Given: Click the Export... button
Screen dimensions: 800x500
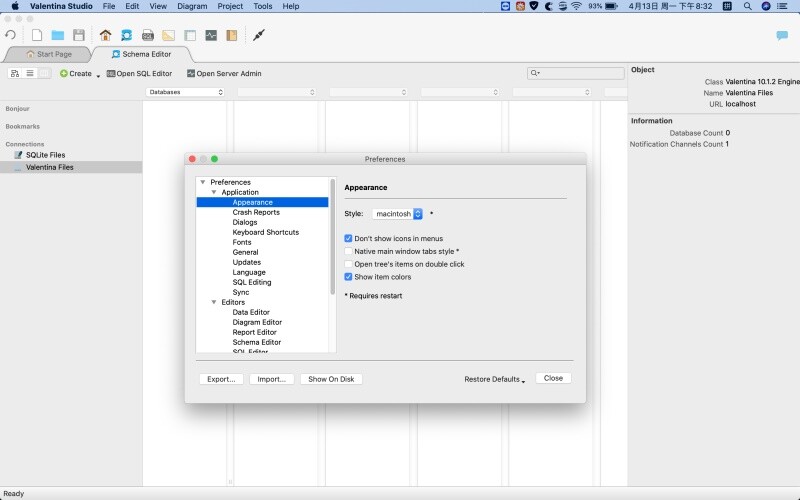Looking at the screenshot, I should point(221,379).
